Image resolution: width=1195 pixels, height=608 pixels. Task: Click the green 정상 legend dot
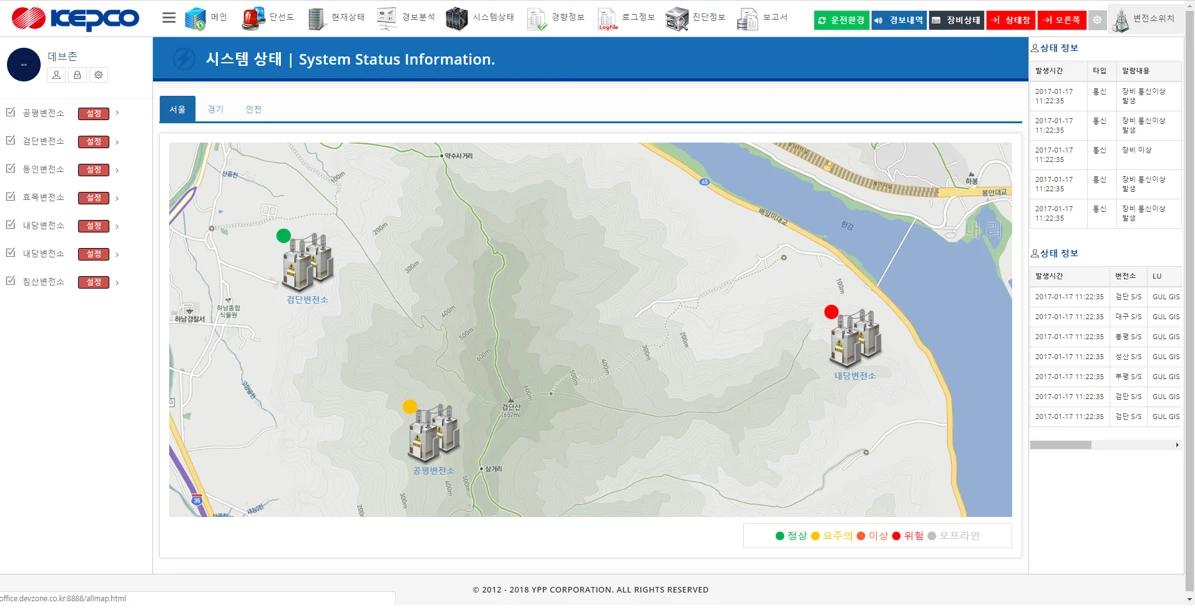point(780,536)
